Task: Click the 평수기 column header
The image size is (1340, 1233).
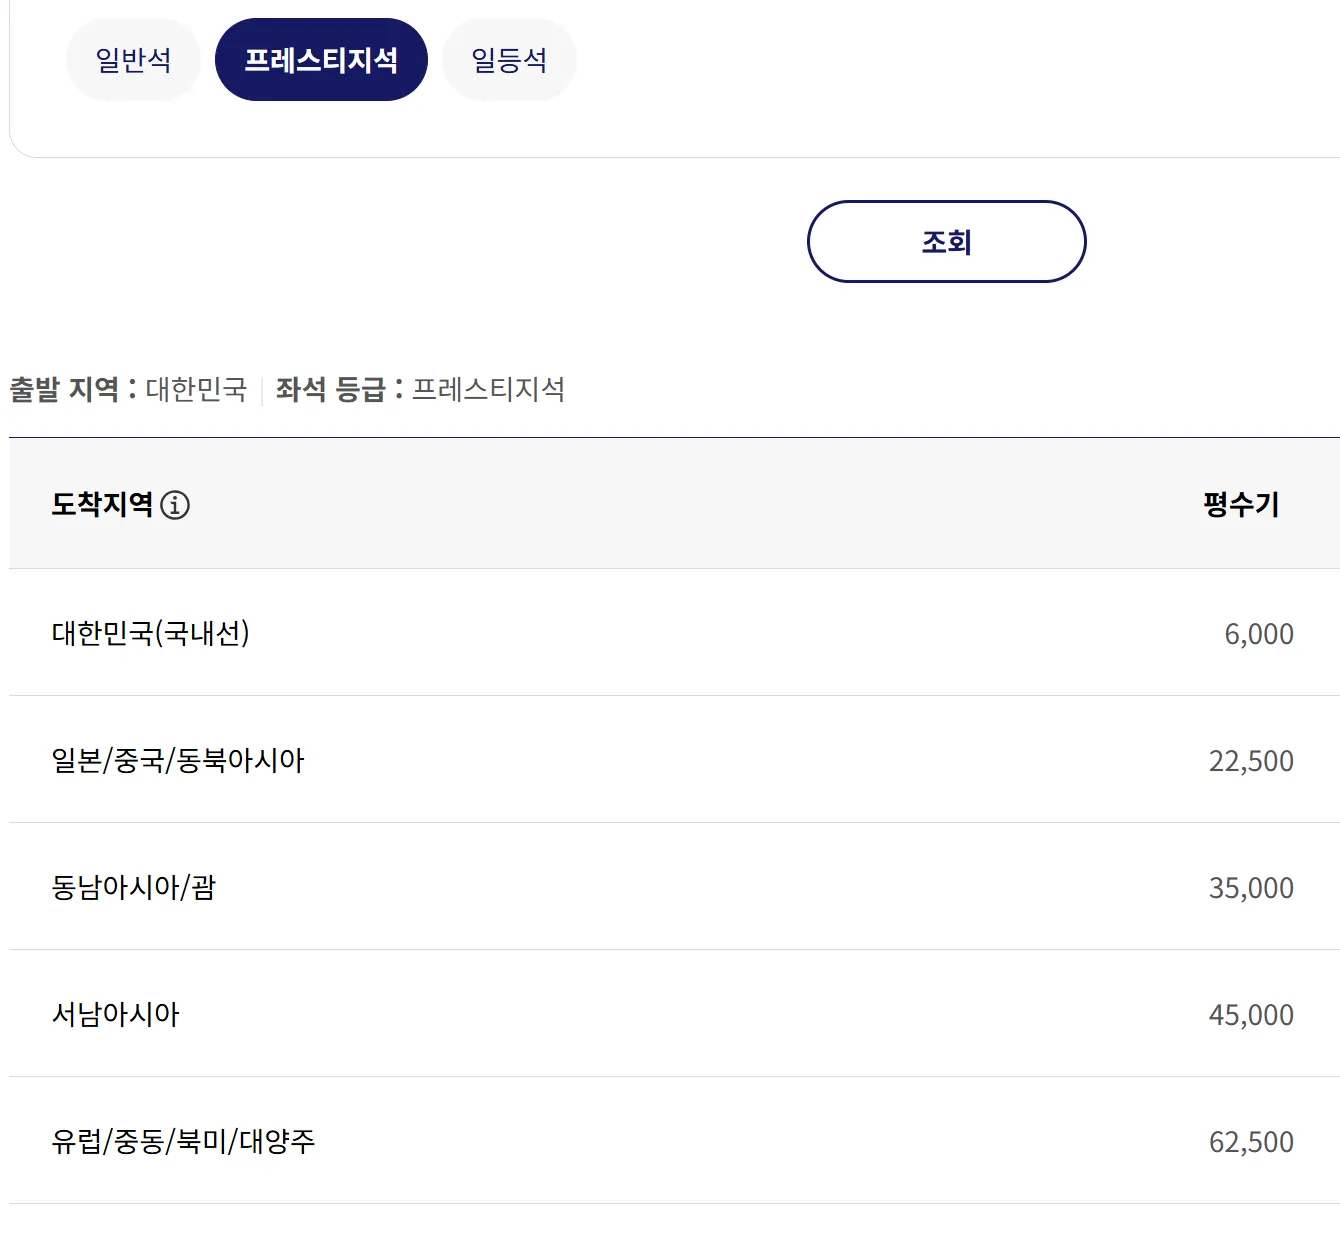Action: point(1241,505)
